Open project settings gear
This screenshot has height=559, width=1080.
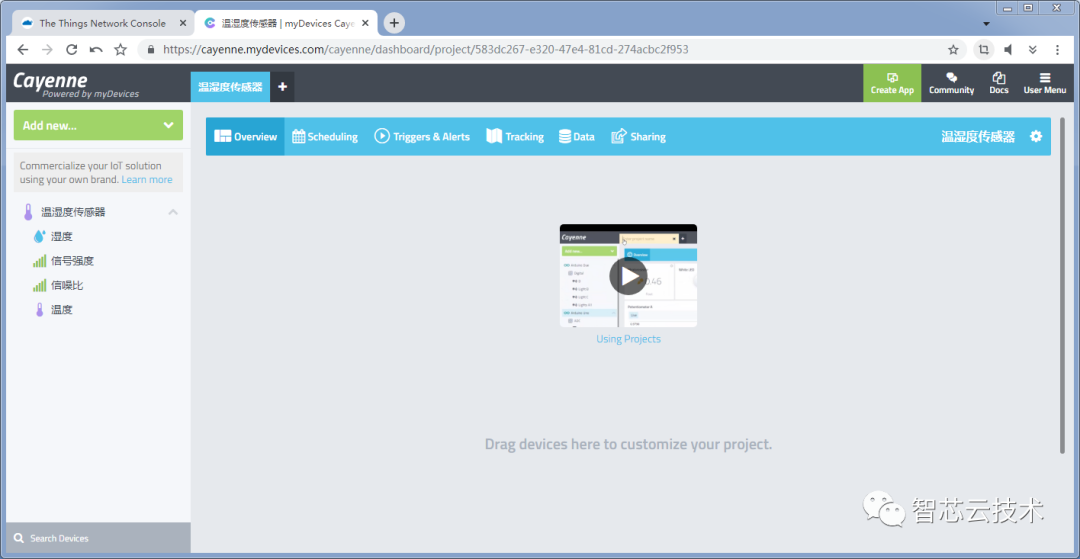[x=1036, y=136]
